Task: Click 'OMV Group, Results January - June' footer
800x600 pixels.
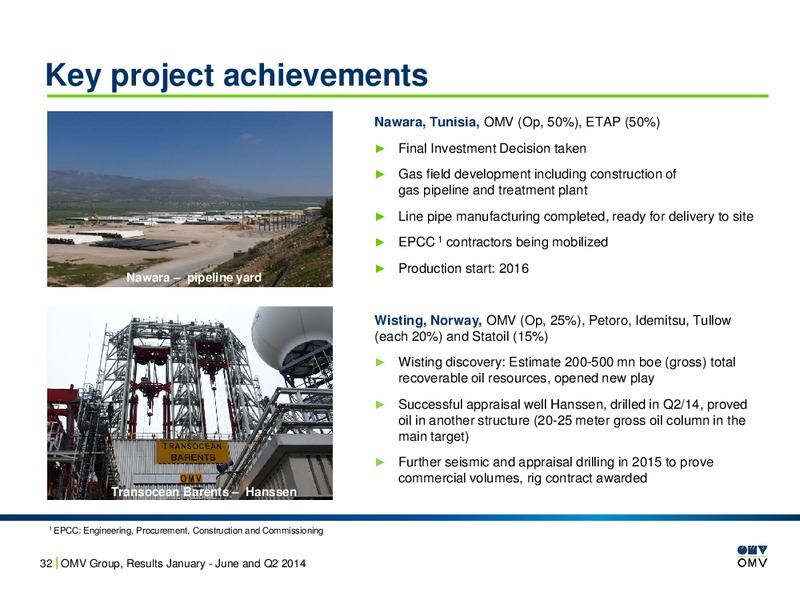Action: [x=183, y=564]
